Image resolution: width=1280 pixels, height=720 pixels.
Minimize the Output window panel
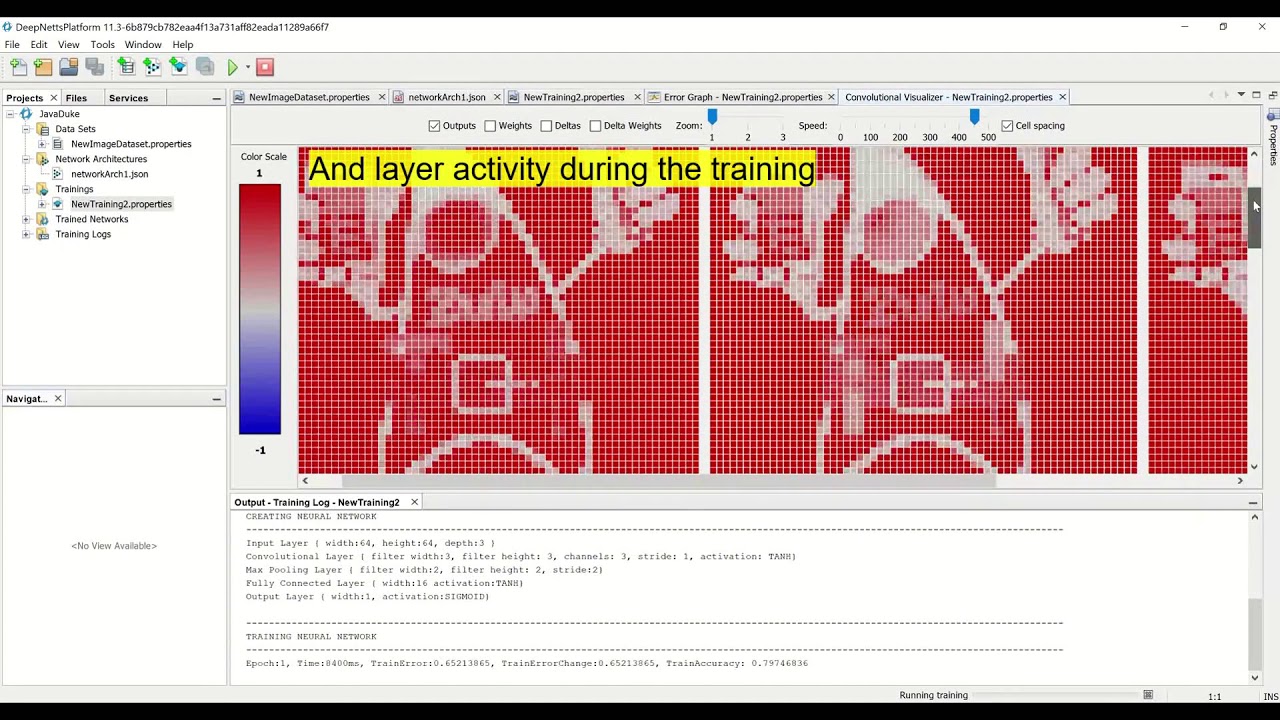point(1253,503)
